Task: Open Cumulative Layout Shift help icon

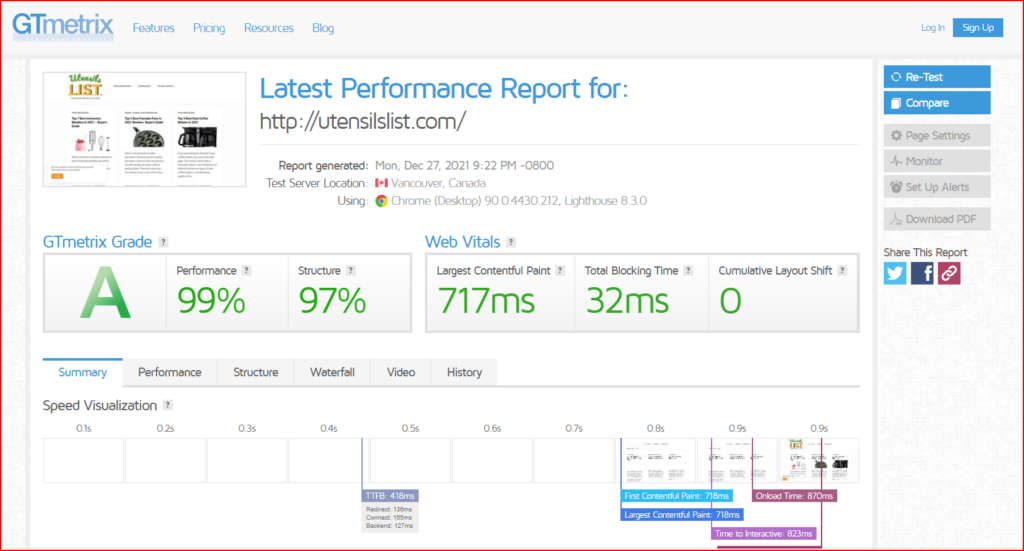Action: pos(842,270)
